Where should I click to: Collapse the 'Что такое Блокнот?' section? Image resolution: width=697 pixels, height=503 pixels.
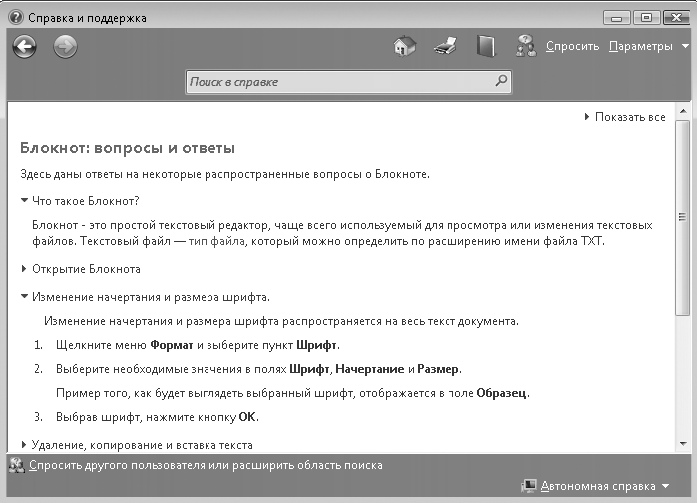(85, 201)
